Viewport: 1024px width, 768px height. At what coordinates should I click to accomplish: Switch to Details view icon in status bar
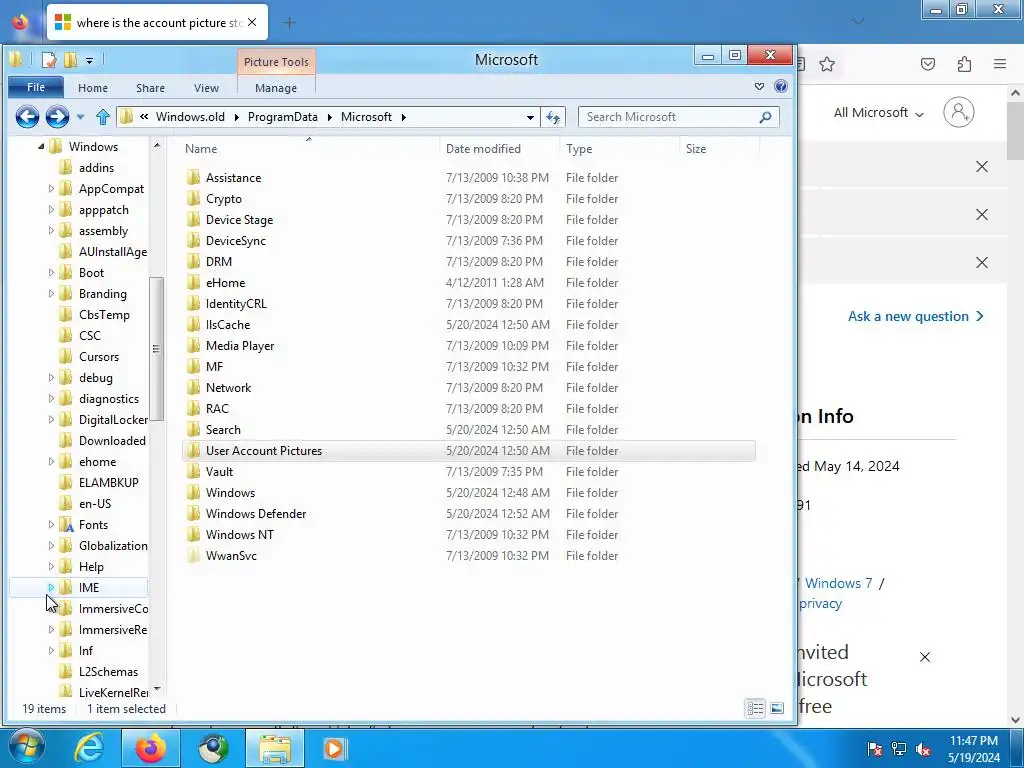(756, 708)
